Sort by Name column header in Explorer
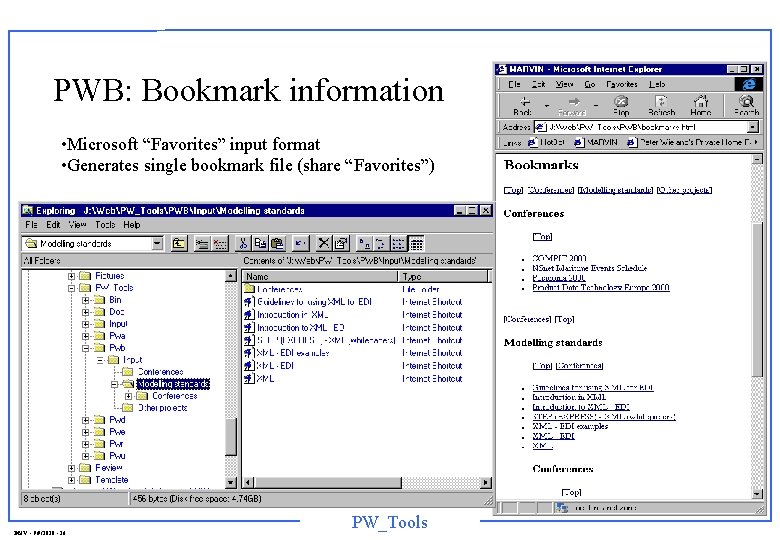Viewport: 780px width, 540px height. click(320, 276)
